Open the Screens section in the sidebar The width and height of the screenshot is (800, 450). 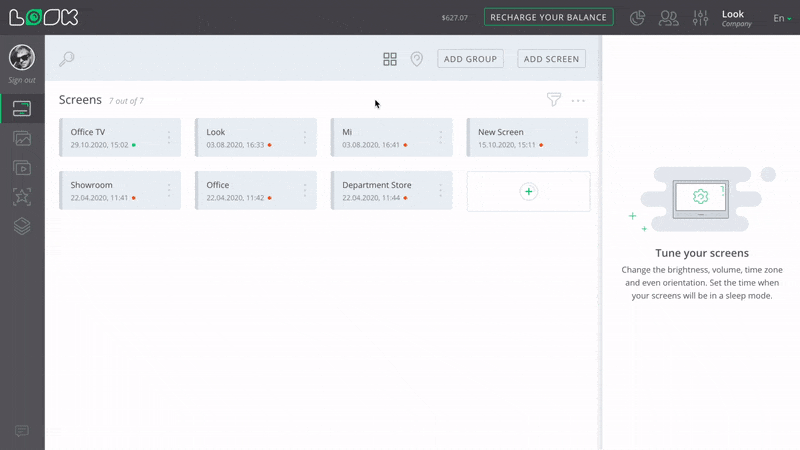[22, 109]
